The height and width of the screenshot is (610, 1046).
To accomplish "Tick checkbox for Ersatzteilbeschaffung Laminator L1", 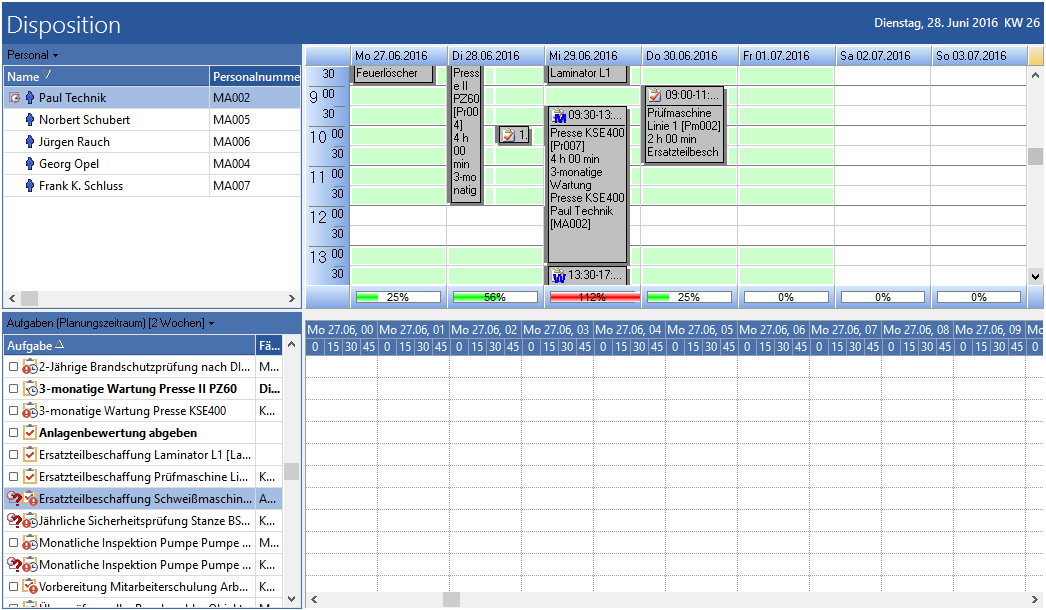I will (x=13, y=454).
